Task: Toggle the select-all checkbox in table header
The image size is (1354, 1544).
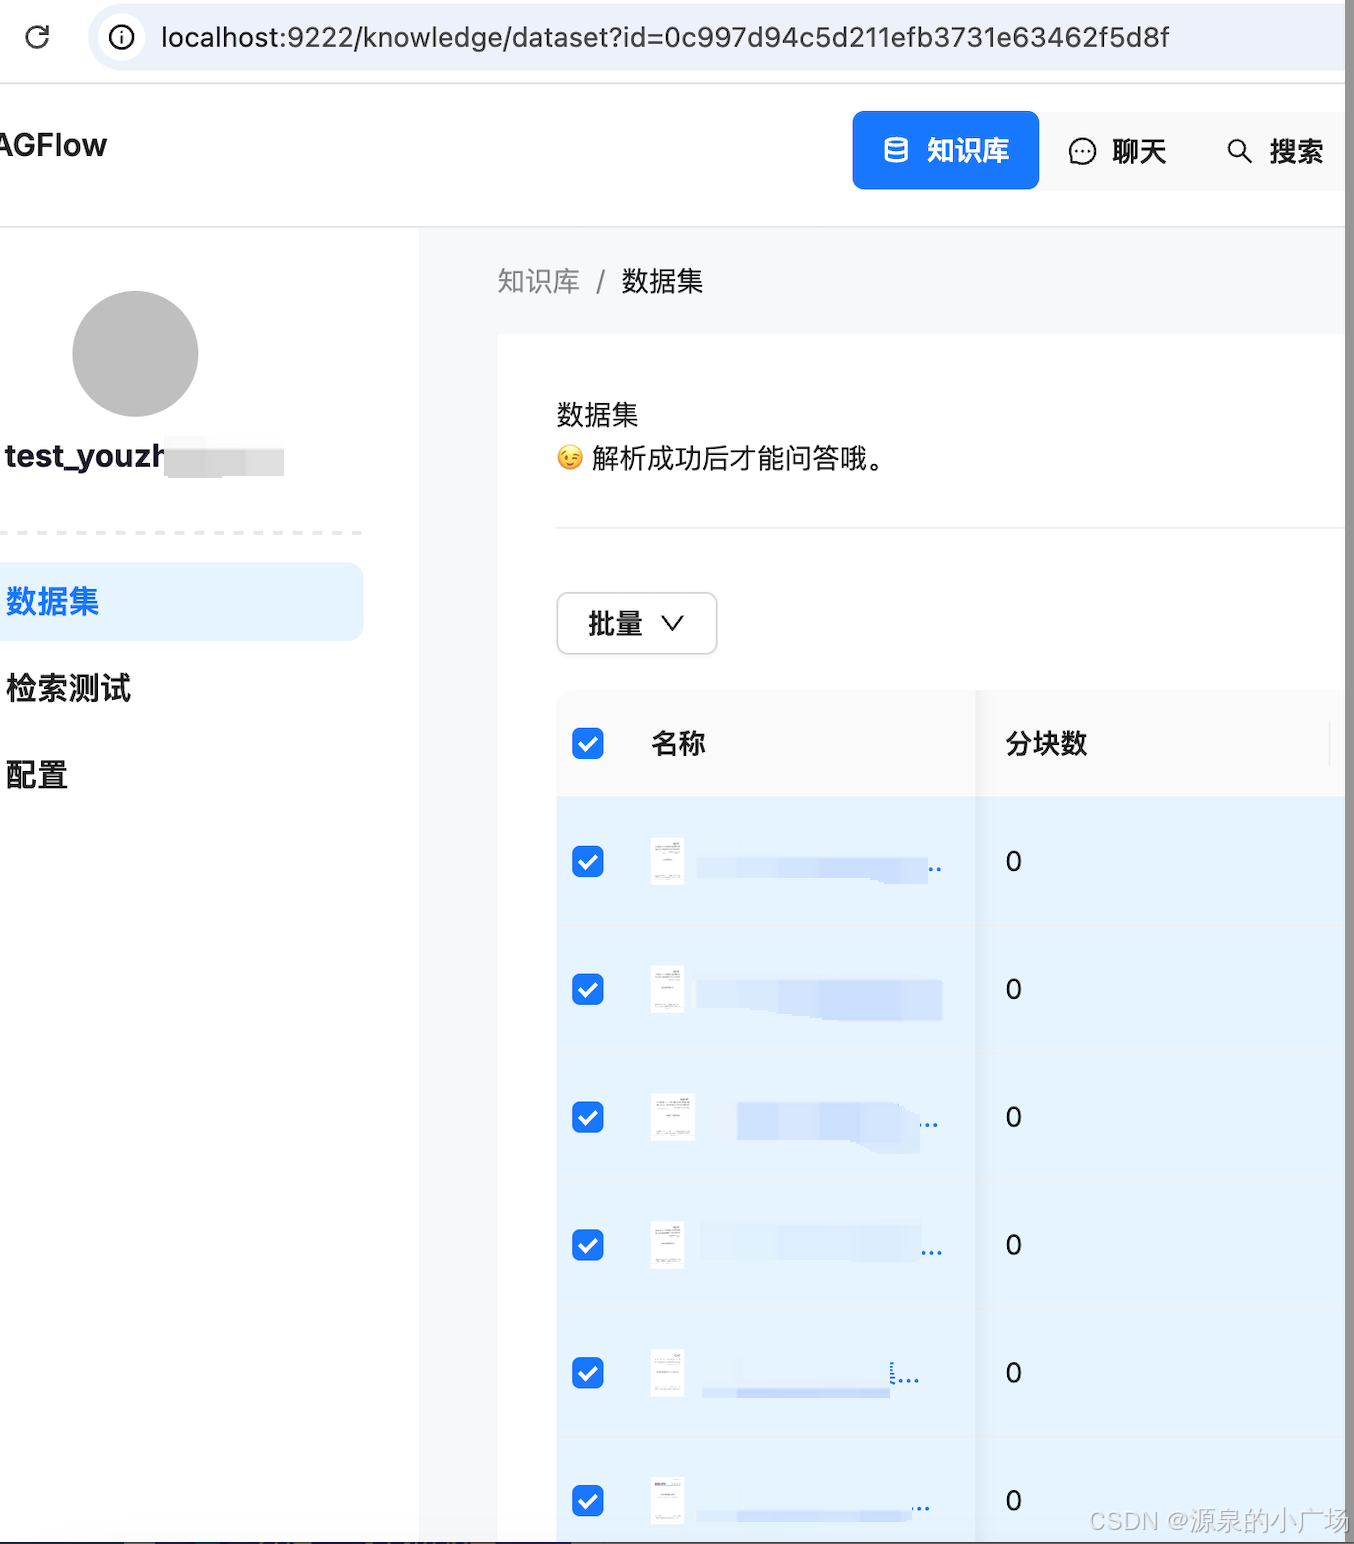Action: 588,743
